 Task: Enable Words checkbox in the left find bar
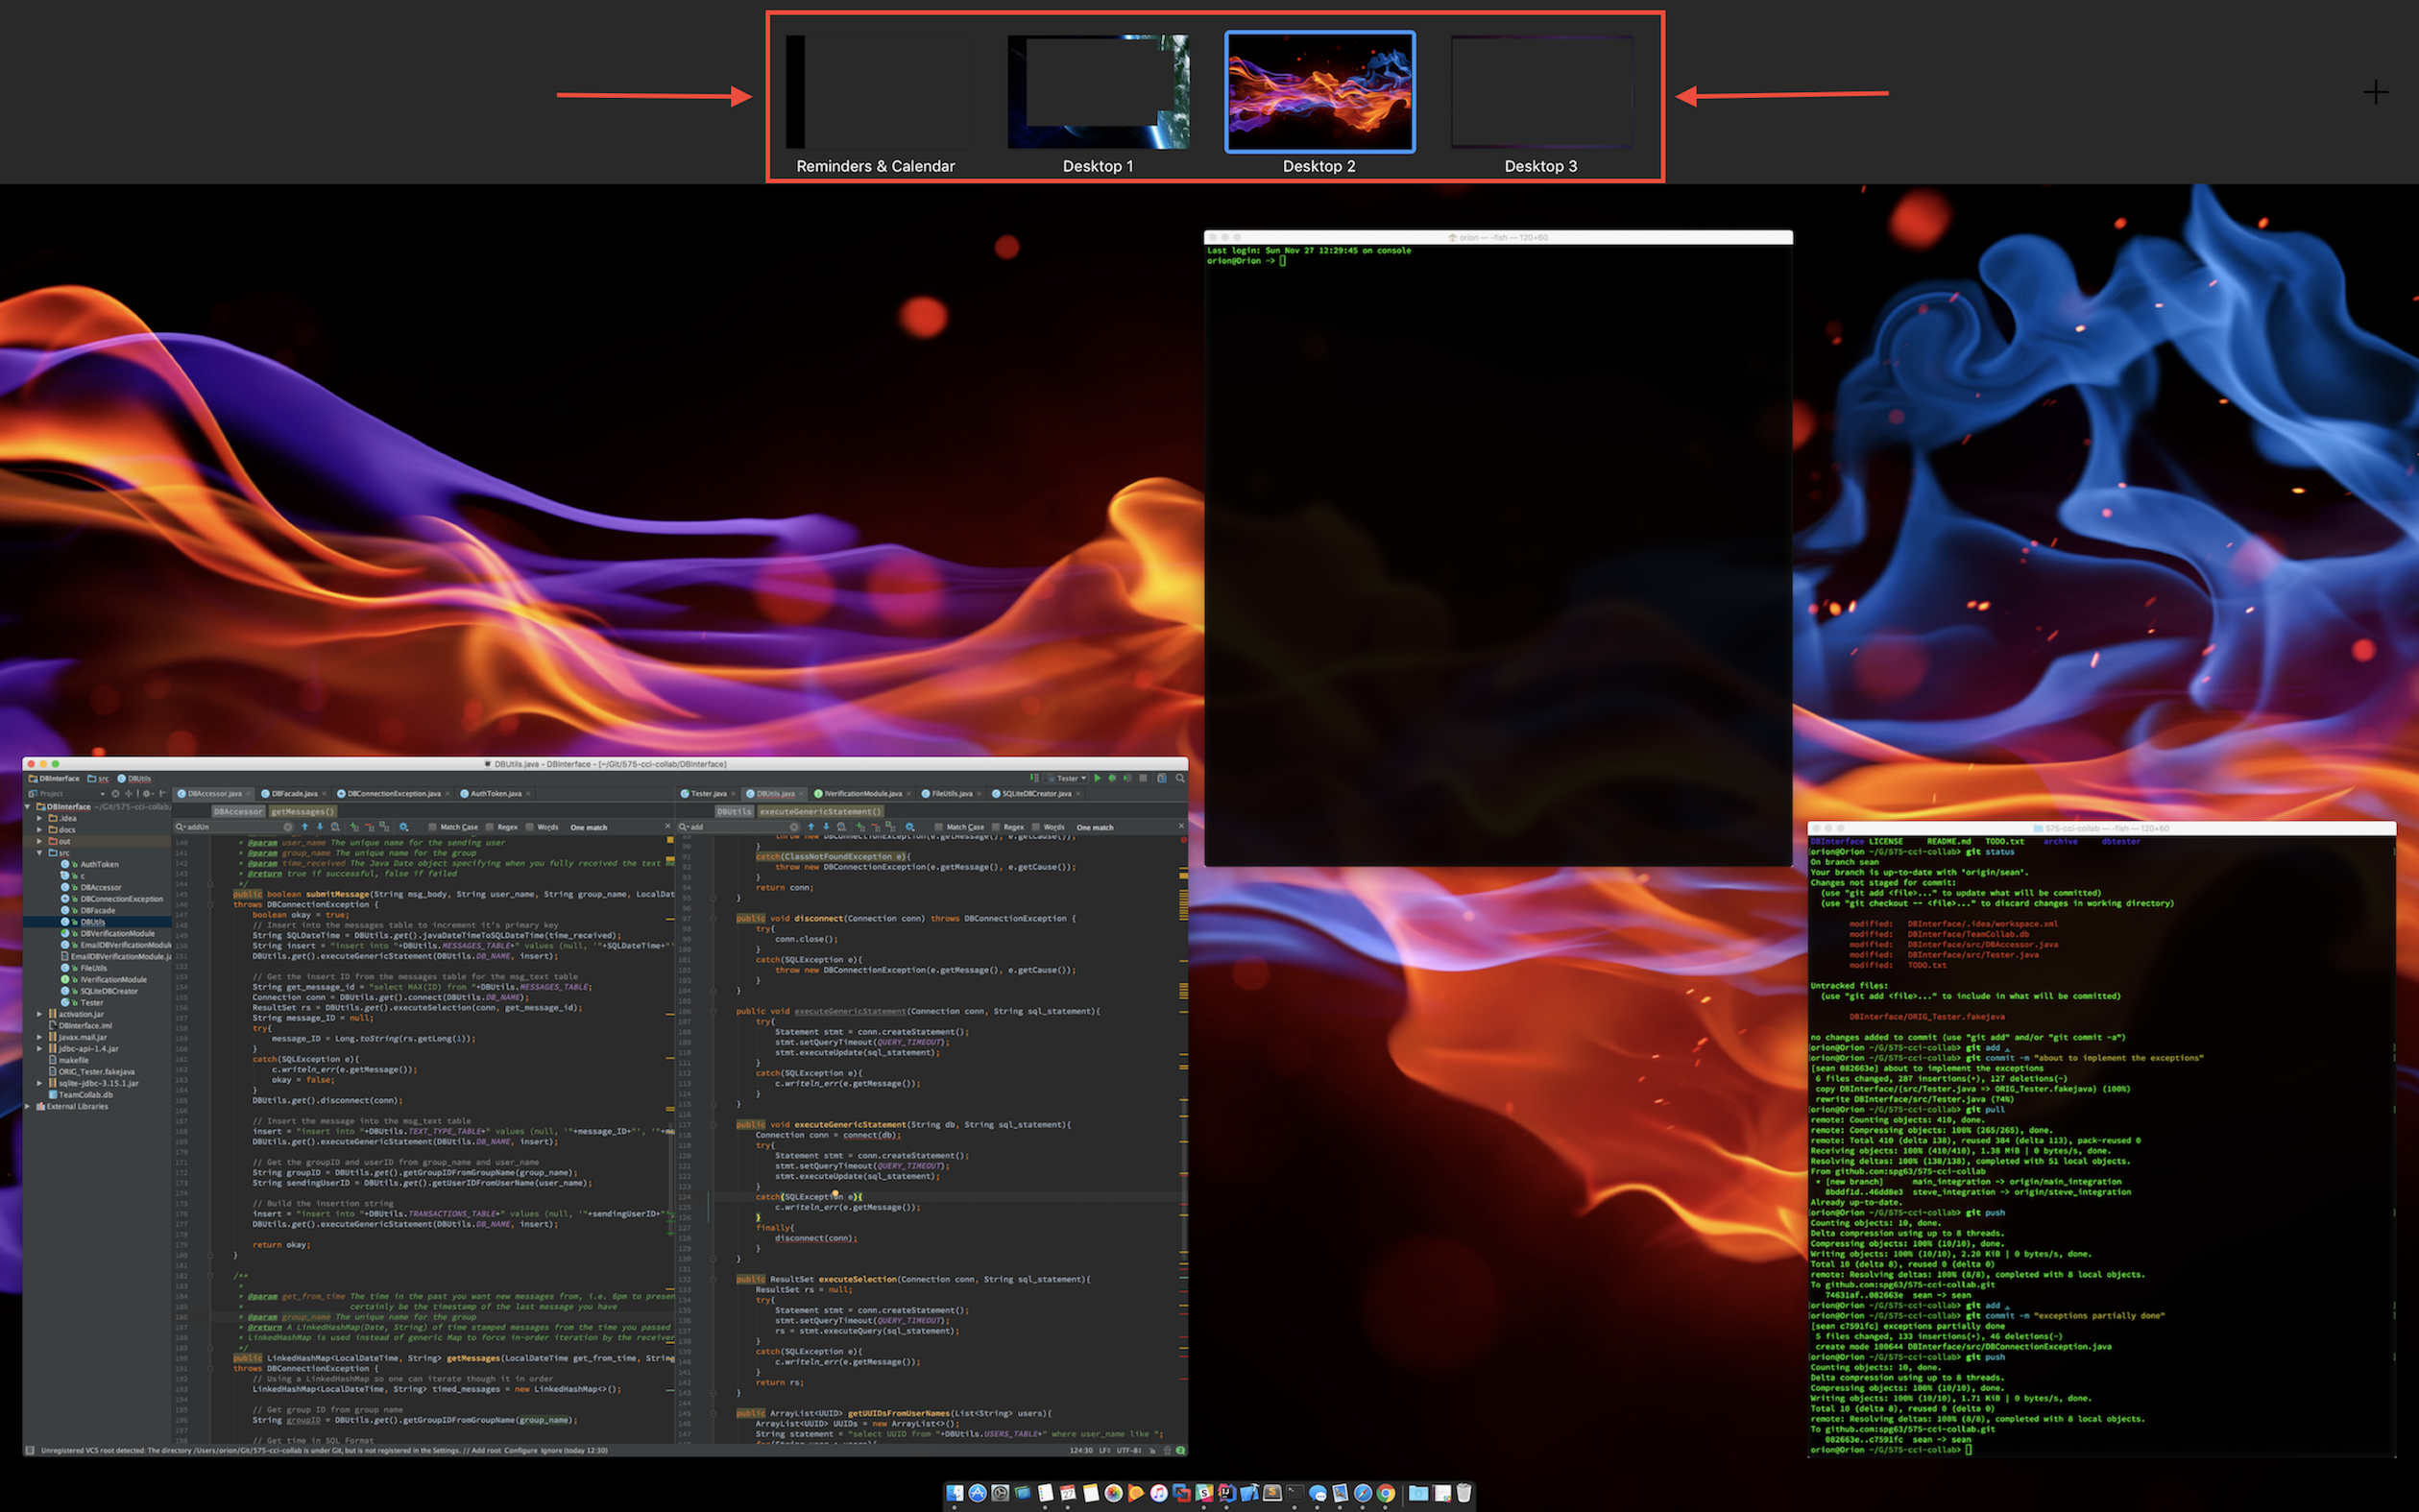click(530, 827)
